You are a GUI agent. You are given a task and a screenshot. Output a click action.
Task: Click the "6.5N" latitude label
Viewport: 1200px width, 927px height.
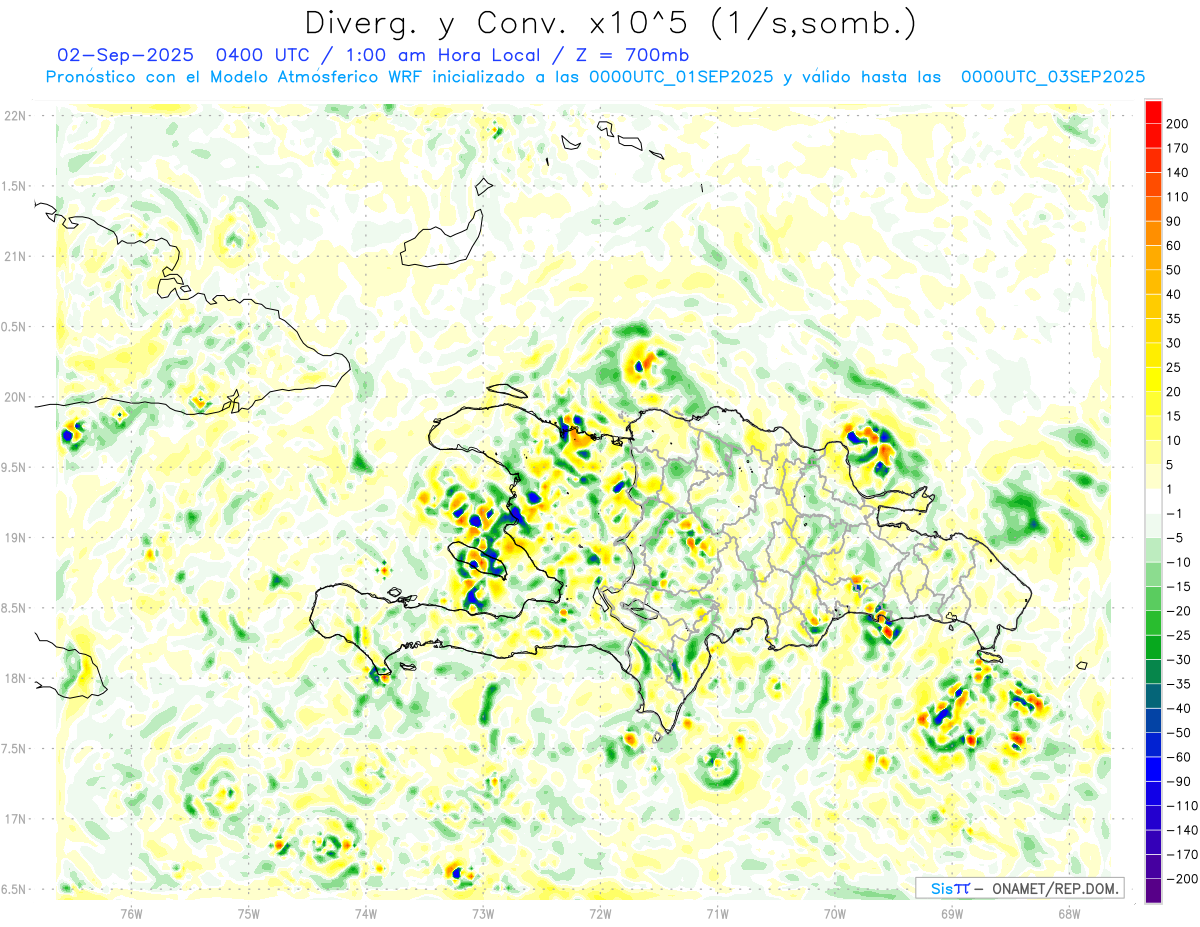15,889
